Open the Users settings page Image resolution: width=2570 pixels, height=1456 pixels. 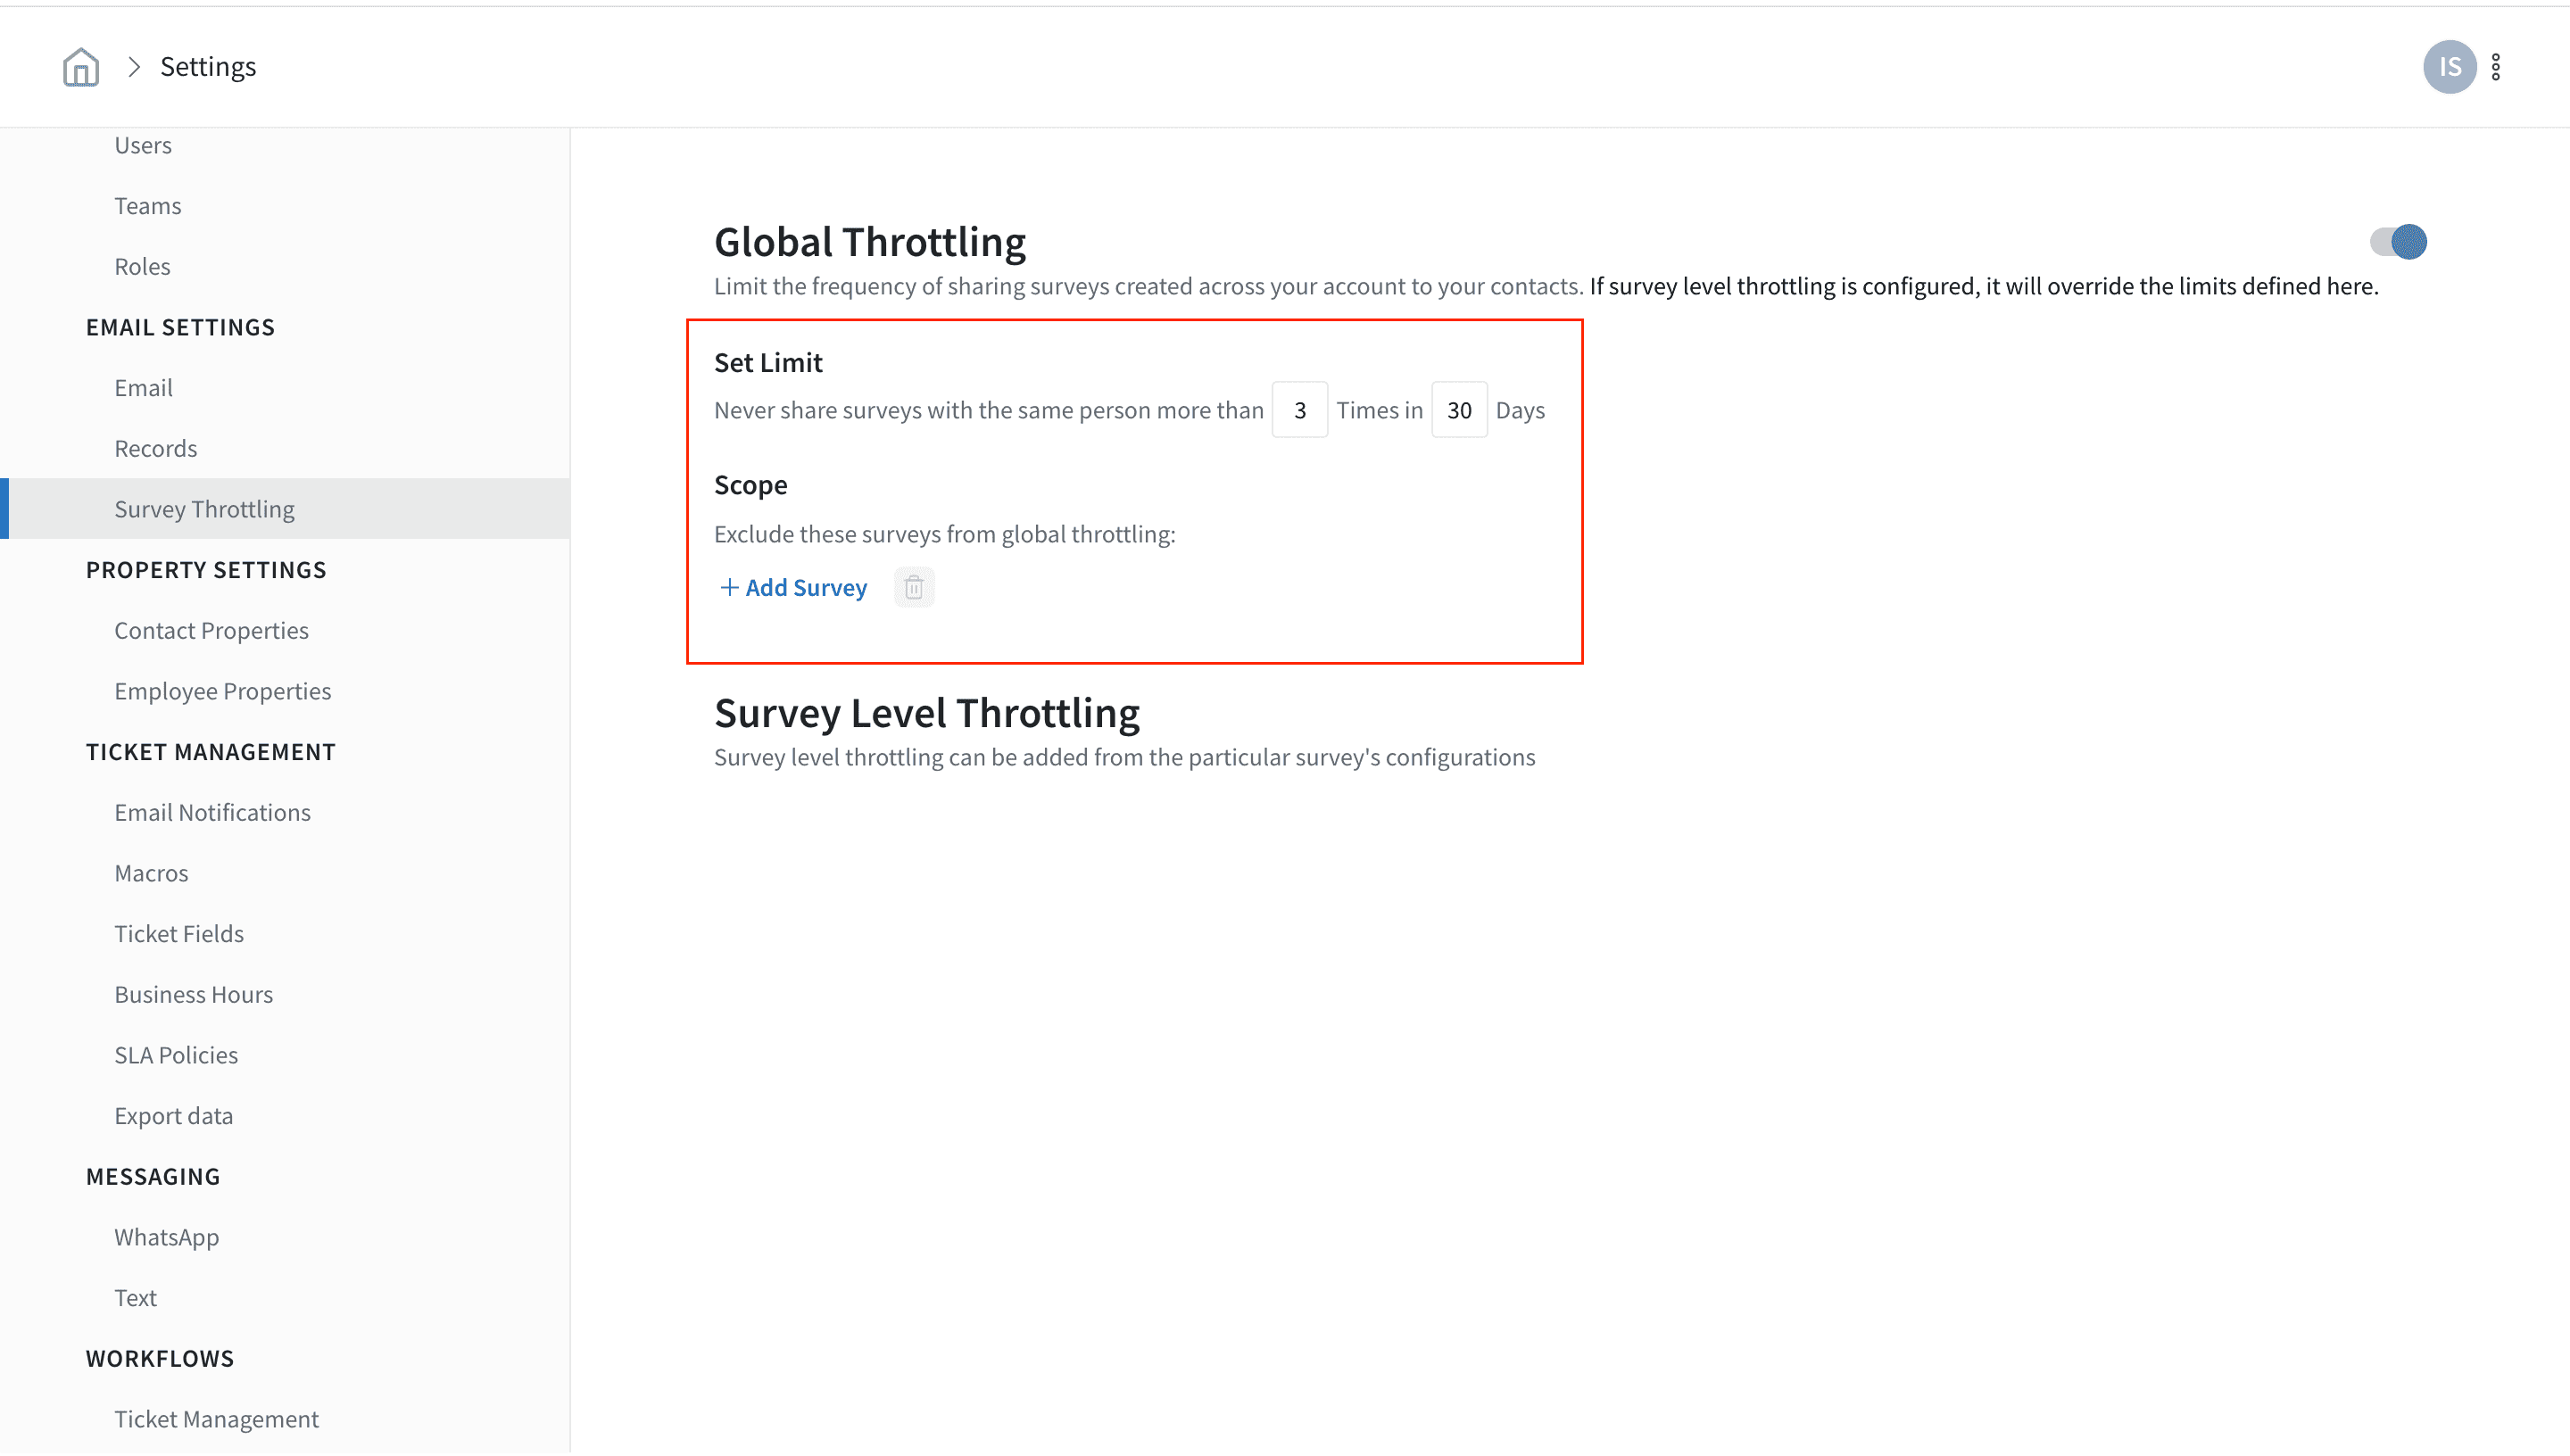point(143,145)
